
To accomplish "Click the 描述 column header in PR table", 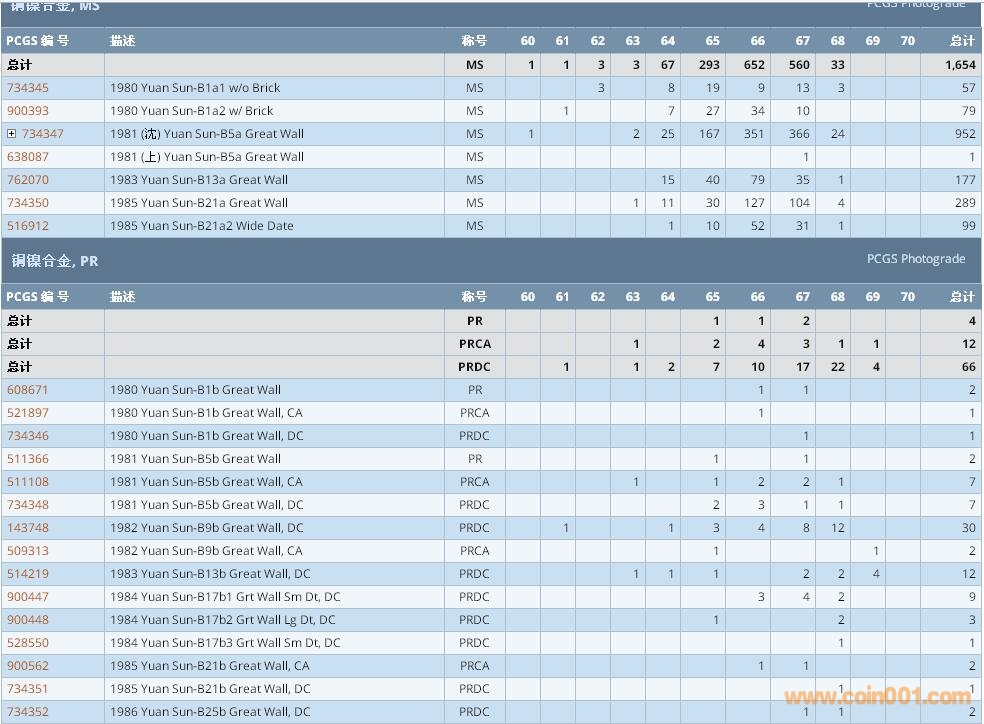I will point(123,296).
